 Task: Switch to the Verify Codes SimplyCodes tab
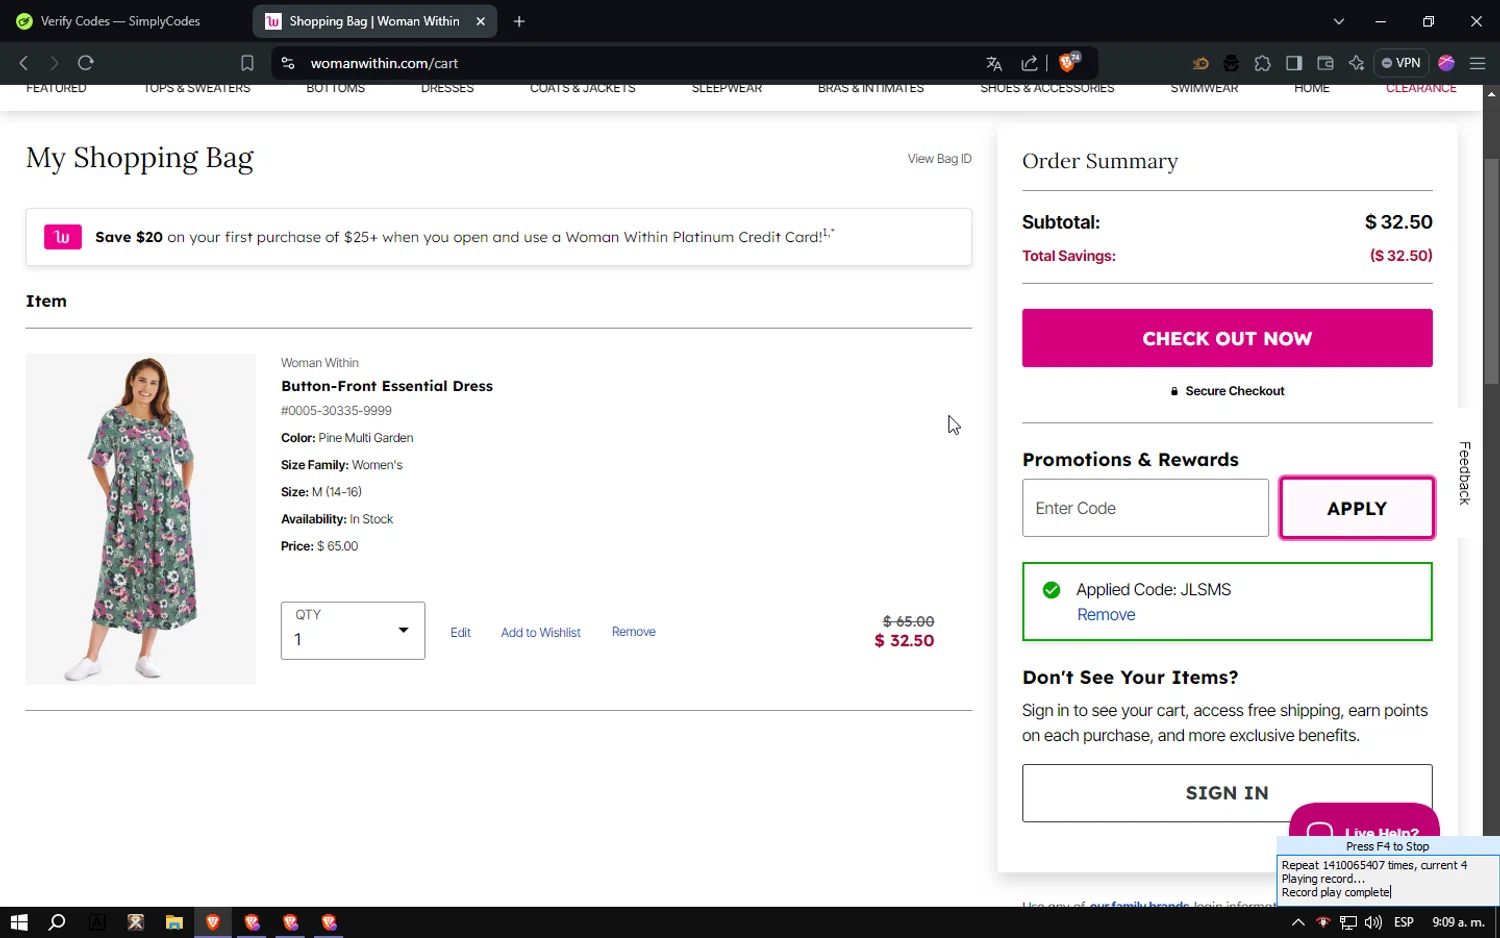121,21
